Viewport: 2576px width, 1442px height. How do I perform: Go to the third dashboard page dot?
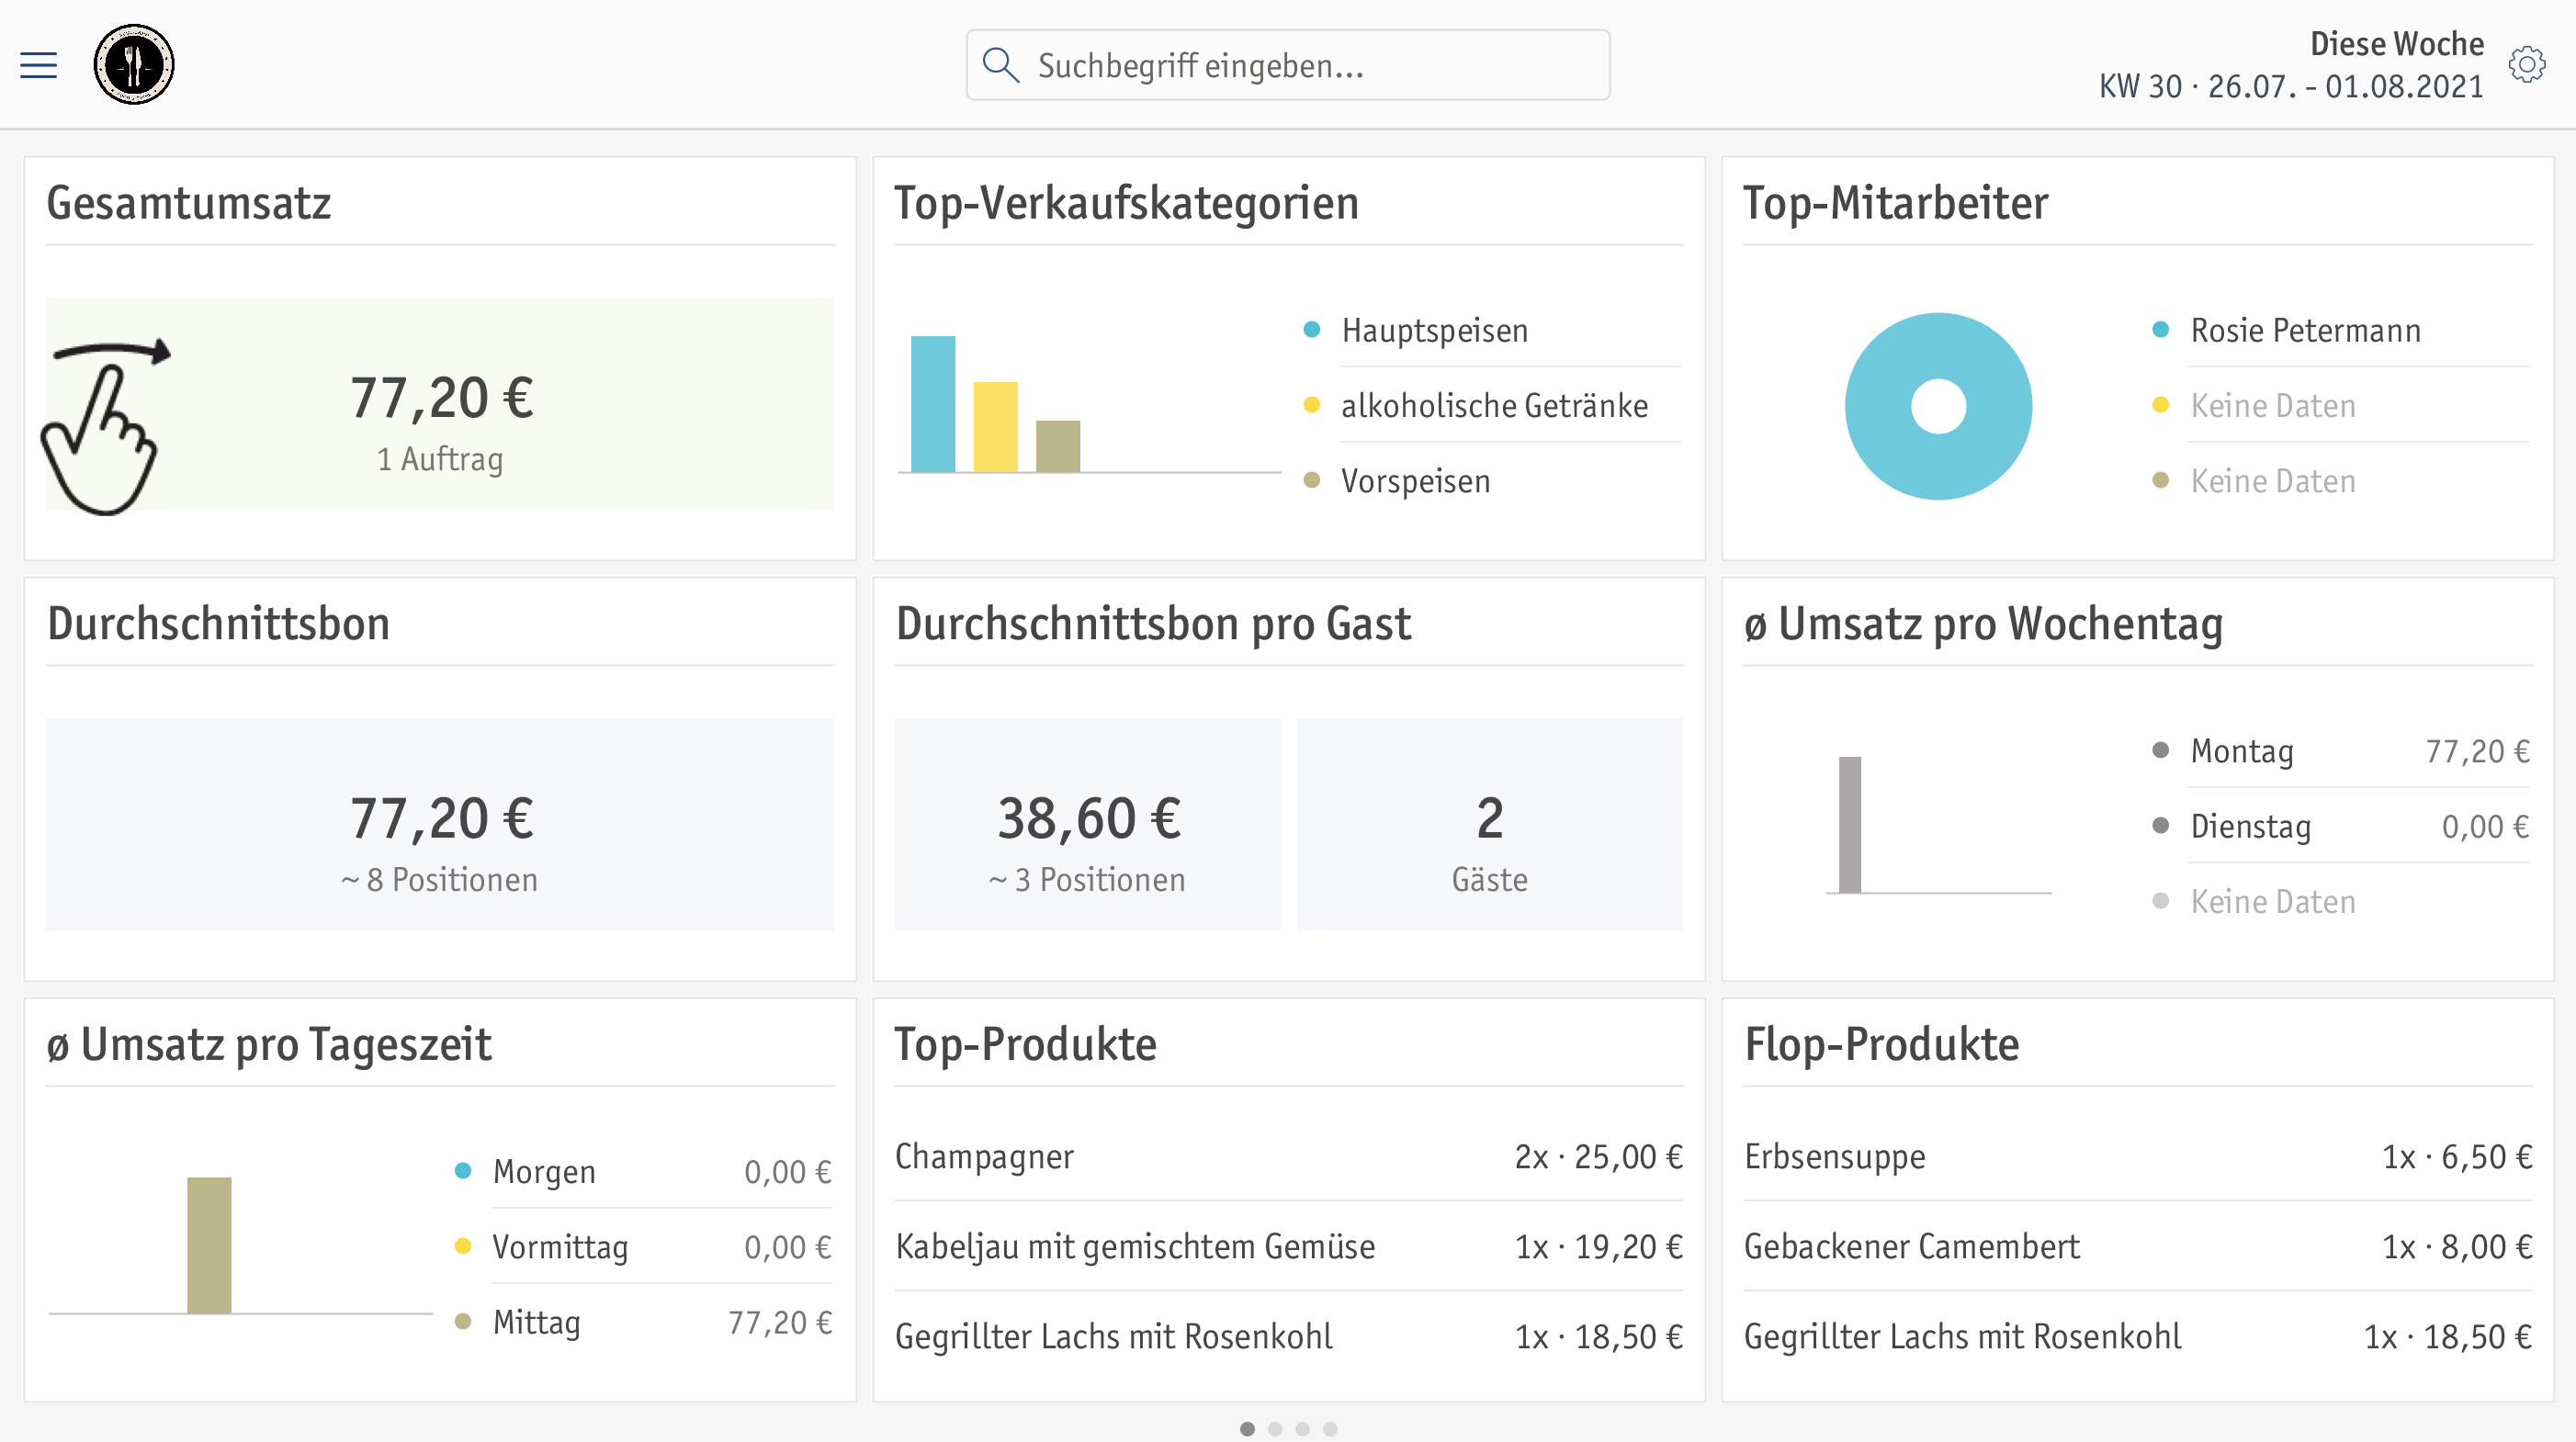point(1302,1428)
